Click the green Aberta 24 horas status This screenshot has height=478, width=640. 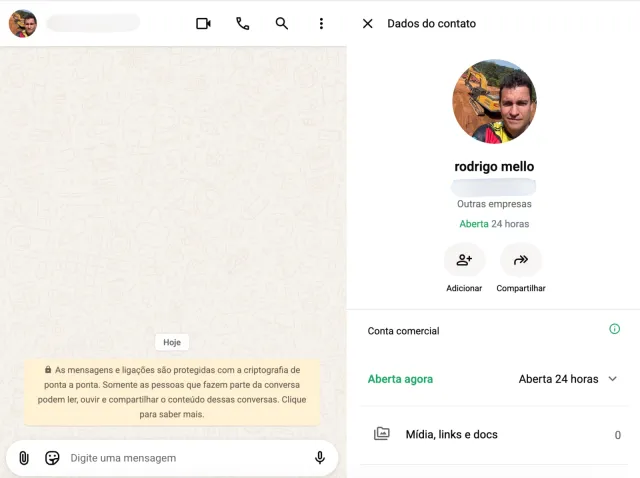click(494, 224)
